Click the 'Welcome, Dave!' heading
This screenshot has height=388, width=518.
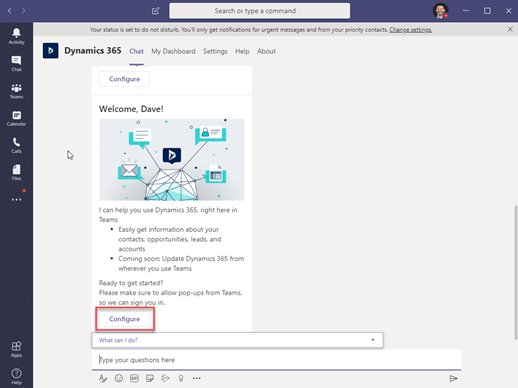tap(131, 109)
